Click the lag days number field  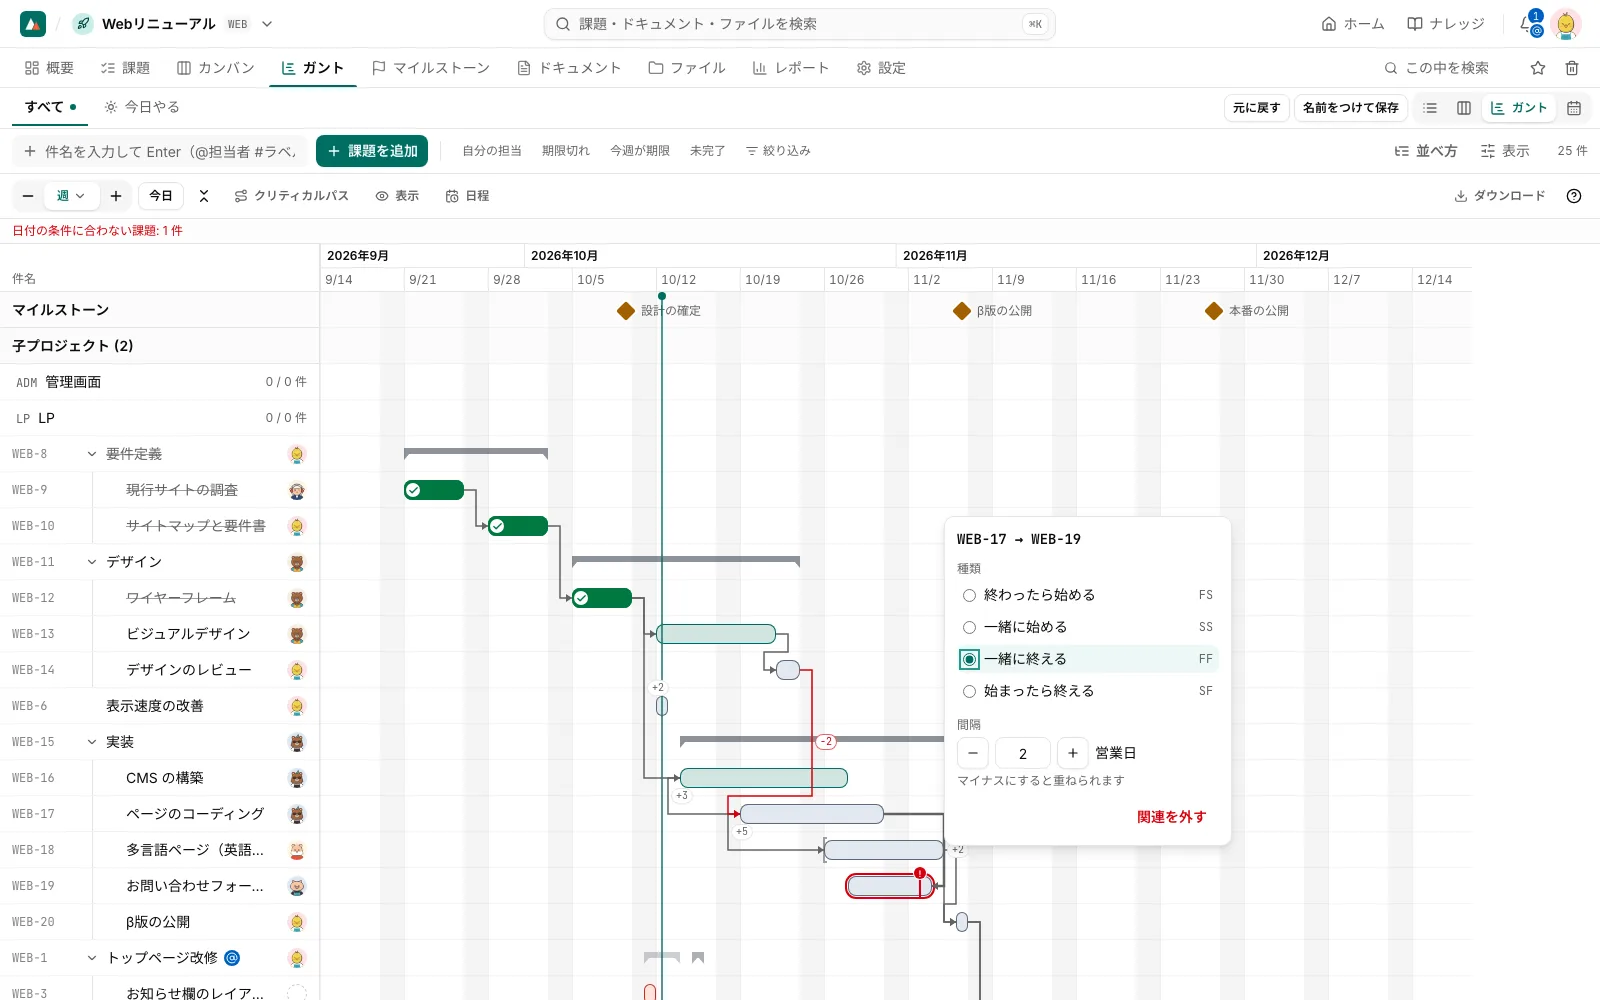pyautogui.click(x=1023, y=753)
